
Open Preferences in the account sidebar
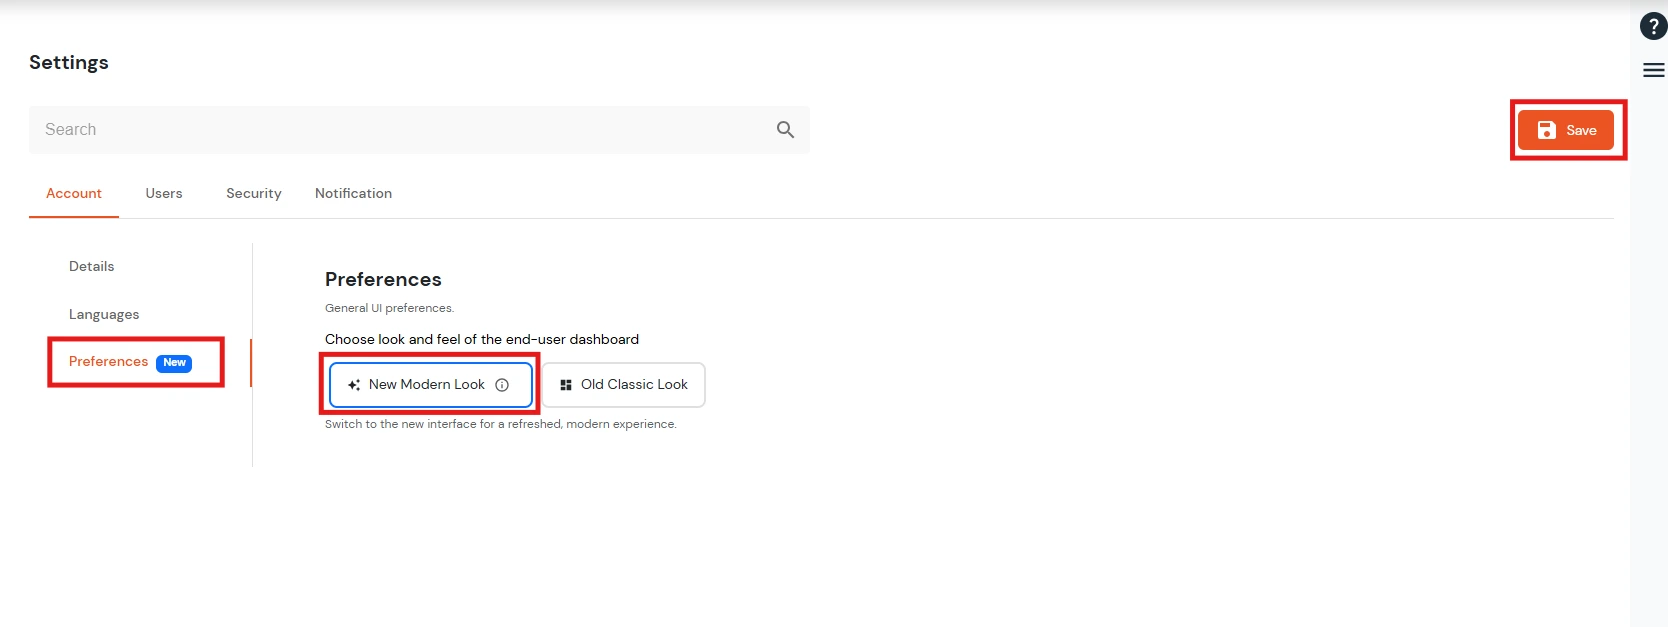coord(108,362)
